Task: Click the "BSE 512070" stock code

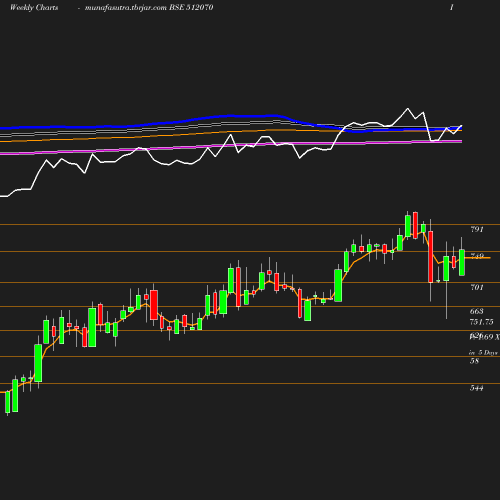Action: [191, 7]
